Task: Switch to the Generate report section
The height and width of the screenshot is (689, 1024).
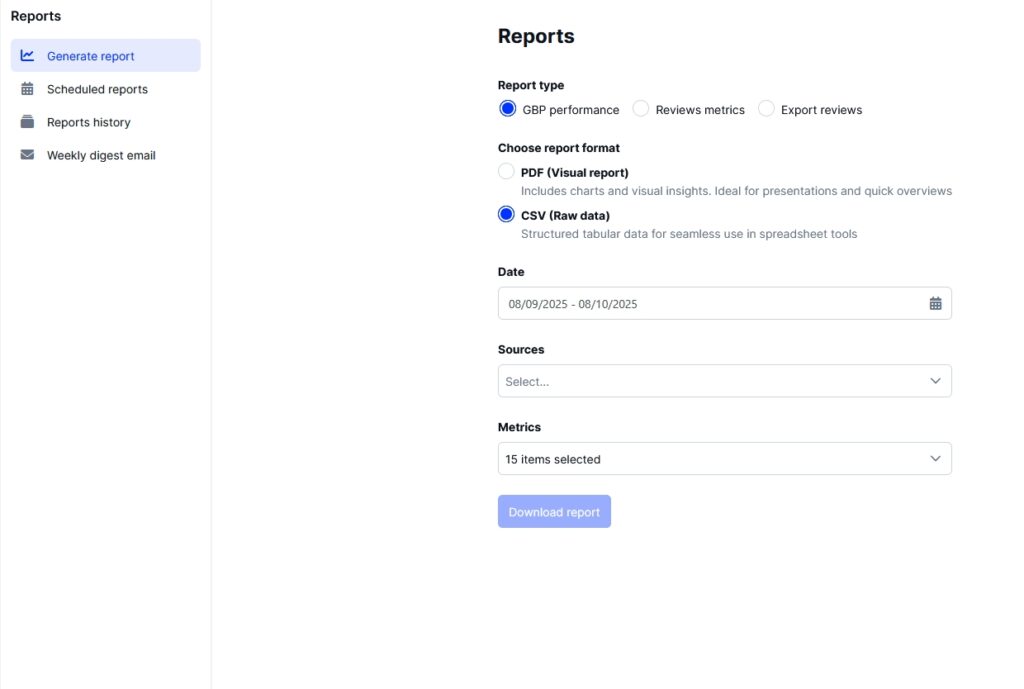Action: click(x=91, y=56)
